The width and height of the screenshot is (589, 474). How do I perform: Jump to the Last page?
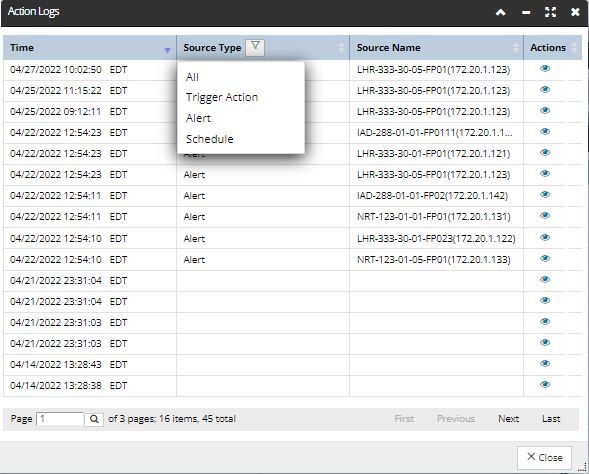tap(551, 419)
